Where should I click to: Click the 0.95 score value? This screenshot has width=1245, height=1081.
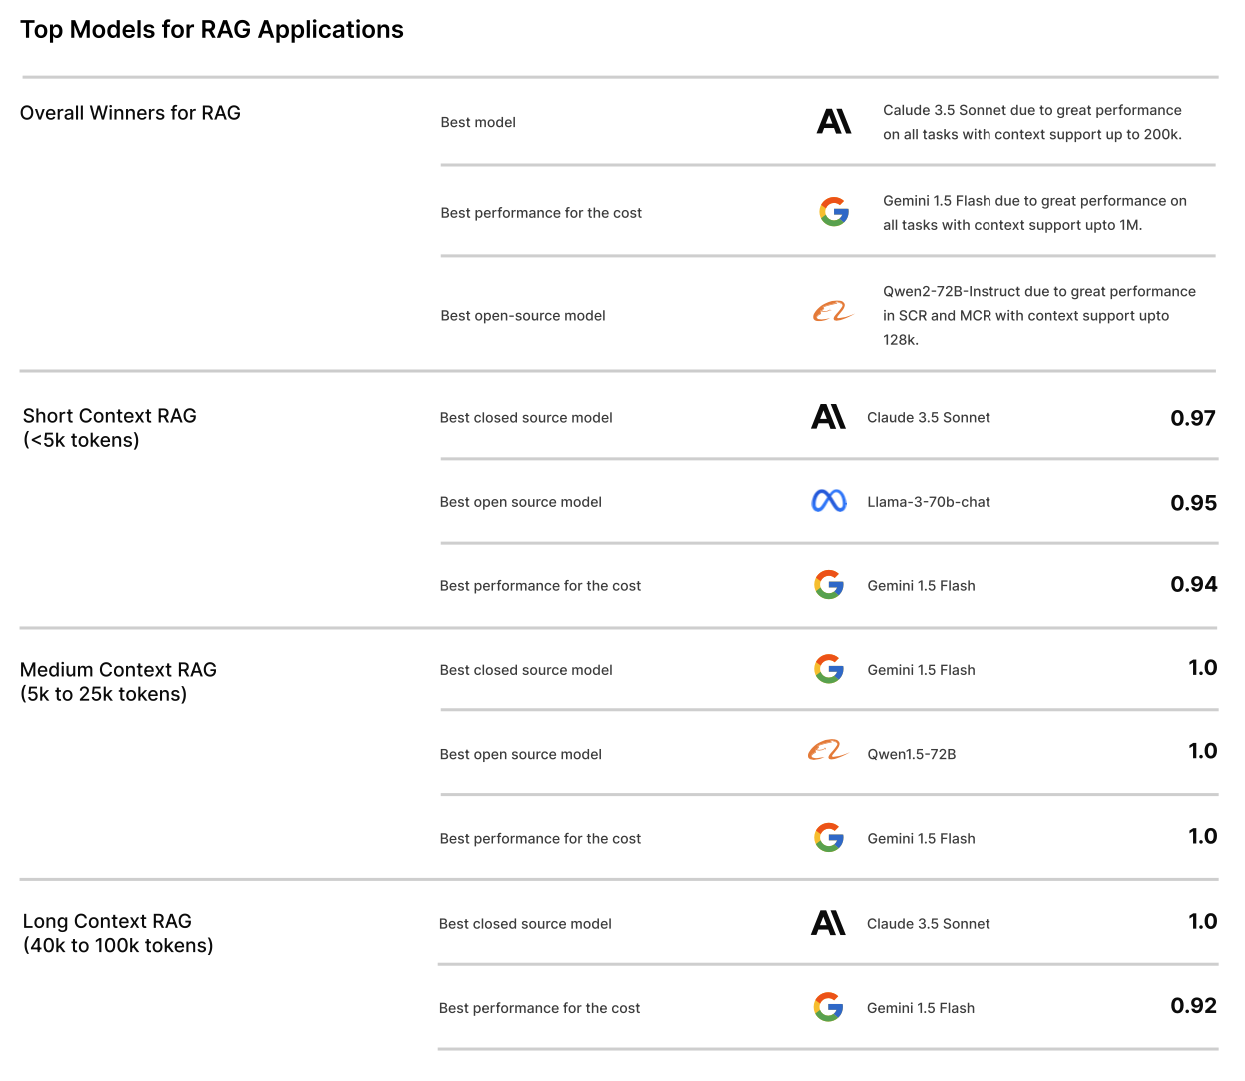tap(1194, 503)
